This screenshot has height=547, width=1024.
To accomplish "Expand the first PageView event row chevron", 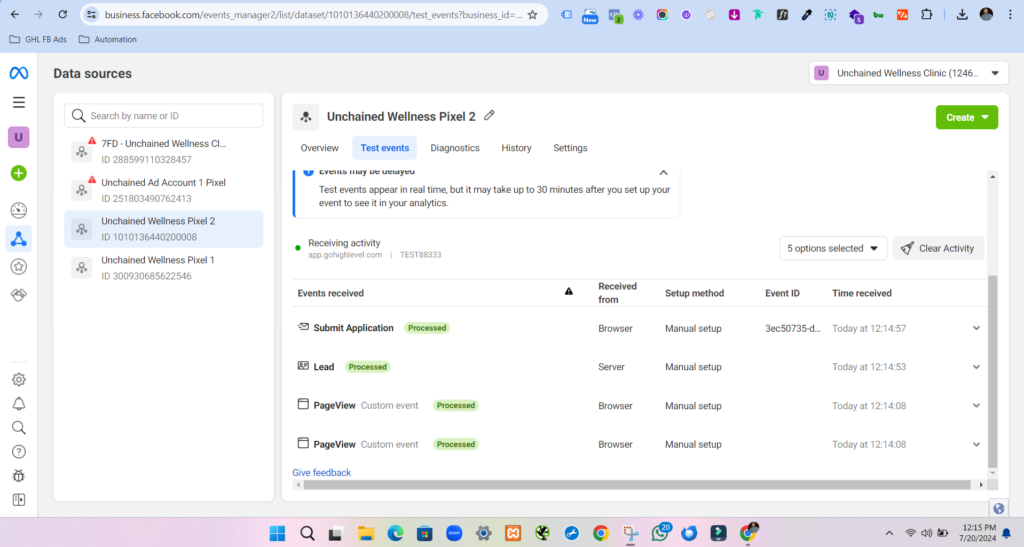I will (976, 405).
